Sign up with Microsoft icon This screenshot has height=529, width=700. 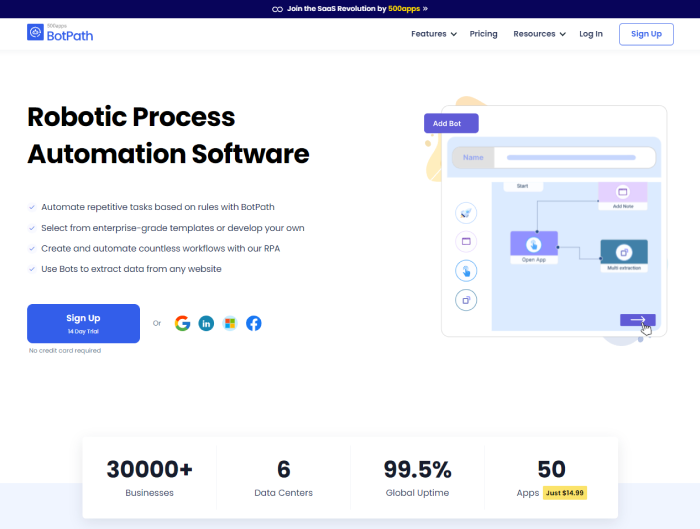[x=230, y=323]
